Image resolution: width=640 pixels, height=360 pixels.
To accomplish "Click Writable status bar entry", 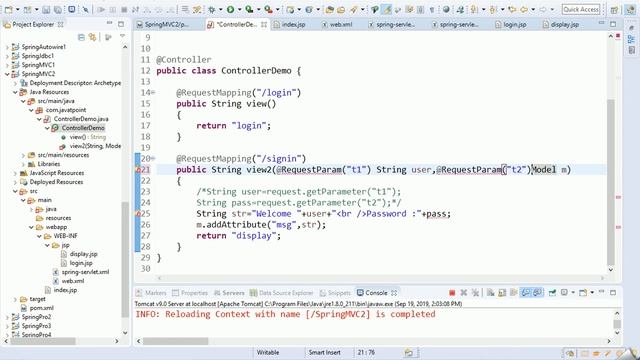I will 268,352.
